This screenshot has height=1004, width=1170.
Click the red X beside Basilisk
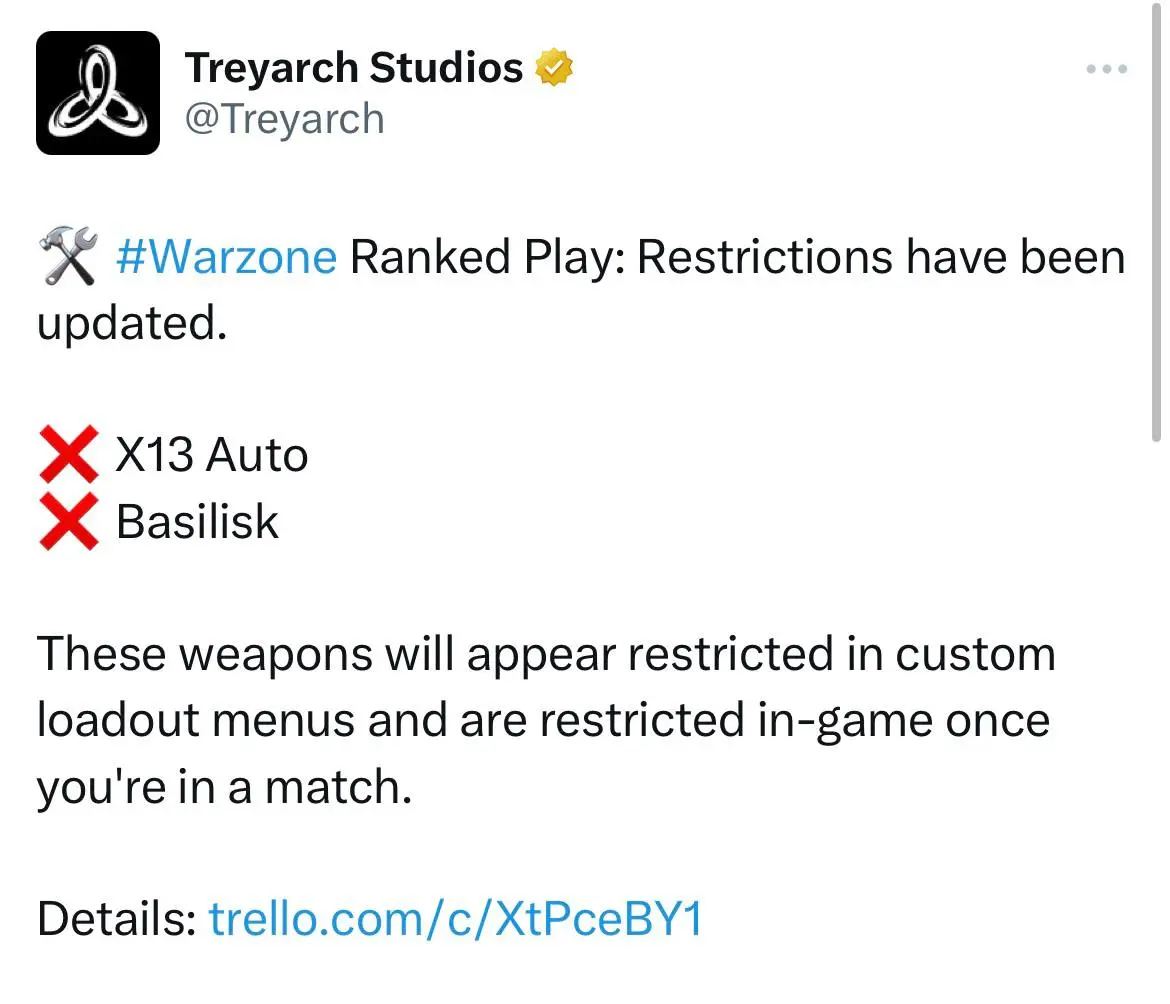pyautogui.click(x=69, y=521)
